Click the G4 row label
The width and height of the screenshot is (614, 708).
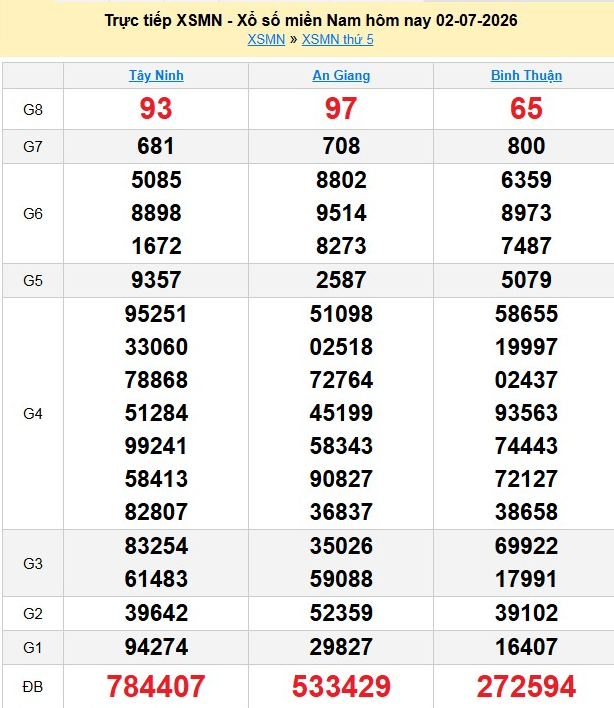click(33, 414)
